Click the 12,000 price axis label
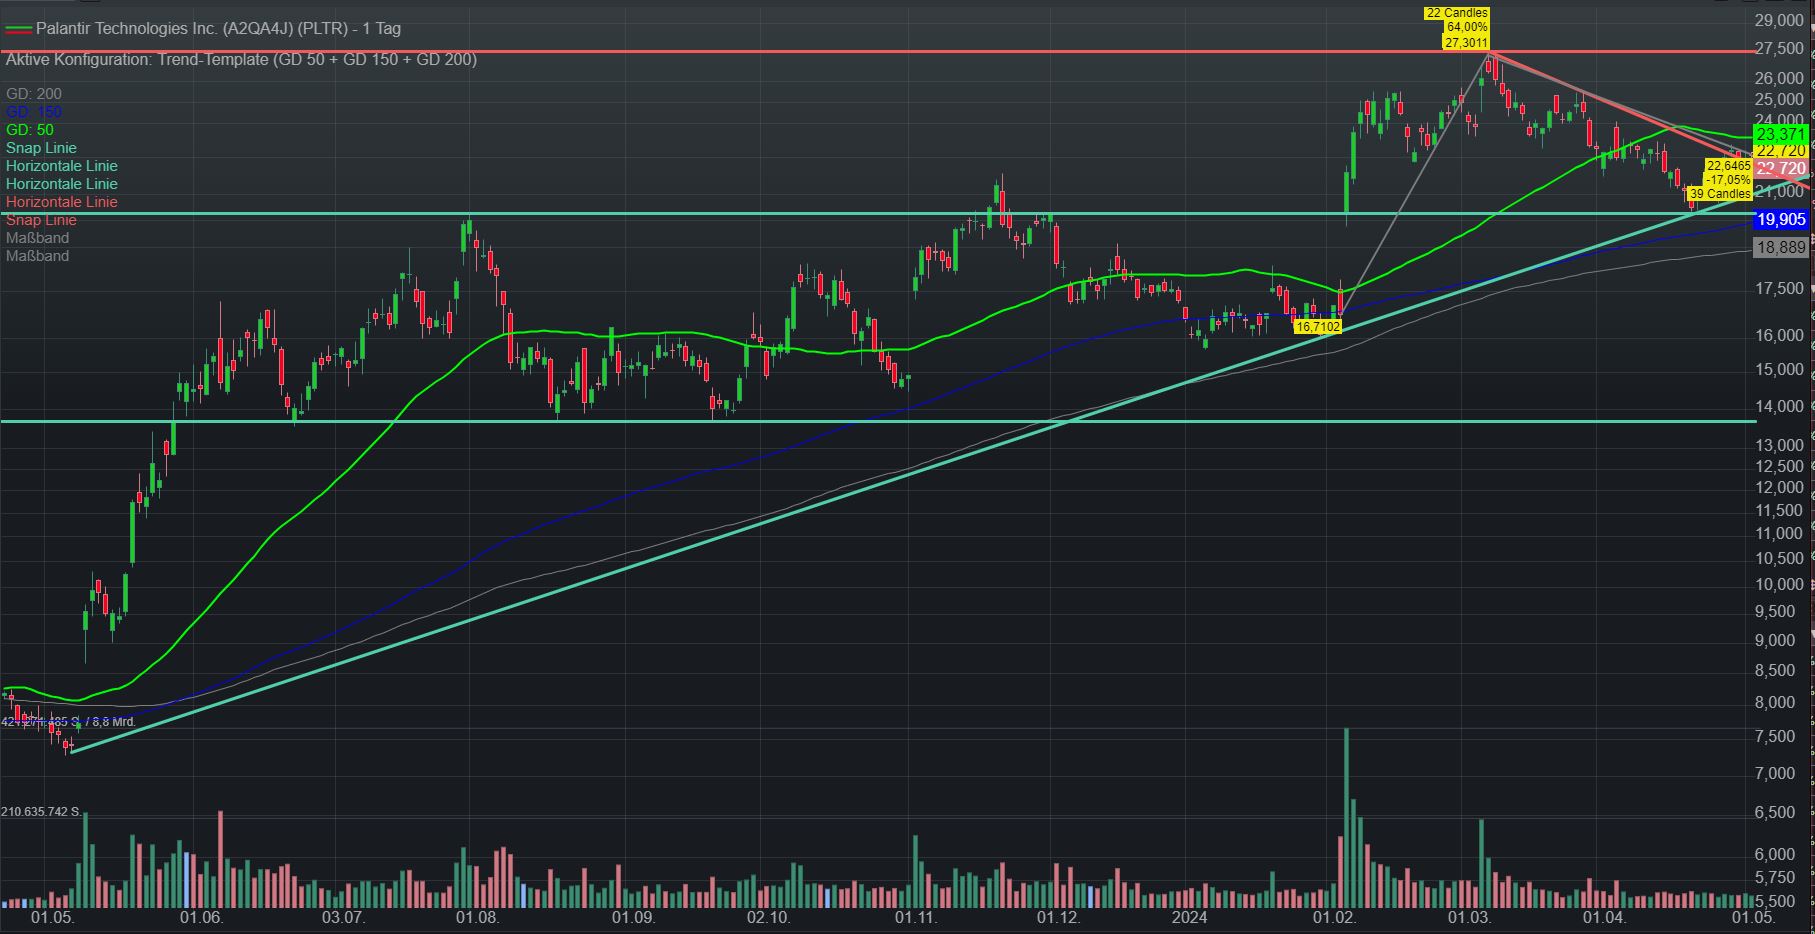 (1780, 488)
